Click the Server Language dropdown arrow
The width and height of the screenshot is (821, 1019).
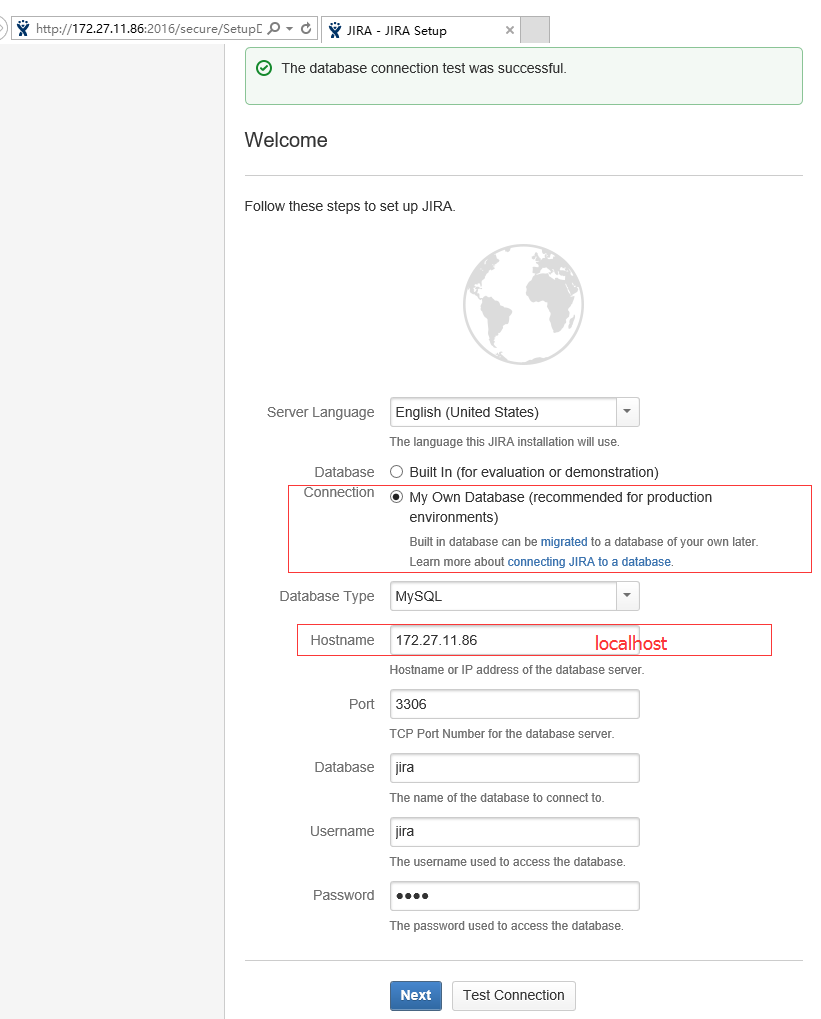click(x=627, y=412)
